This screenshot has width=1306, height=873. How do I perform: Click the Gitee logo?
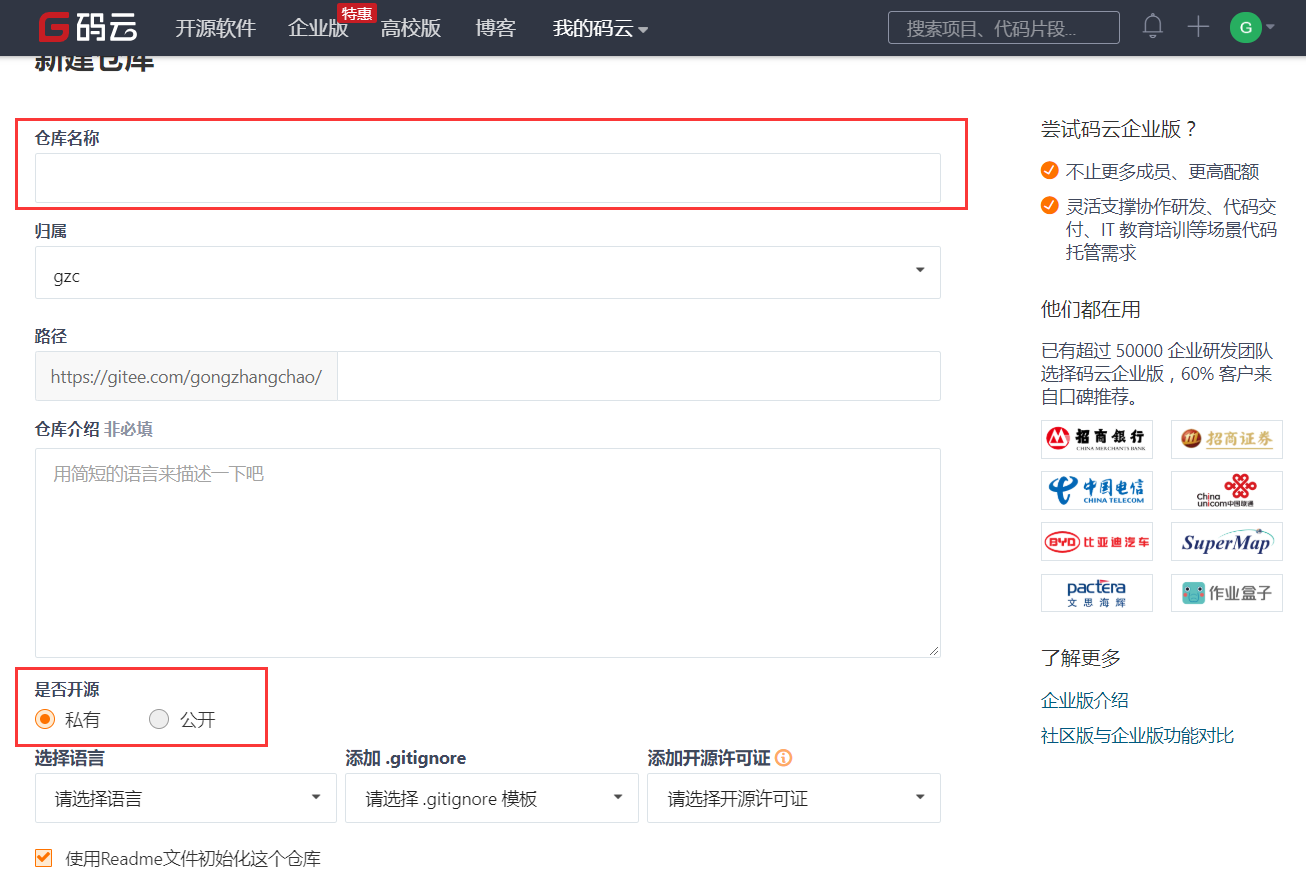pos(88,27)
